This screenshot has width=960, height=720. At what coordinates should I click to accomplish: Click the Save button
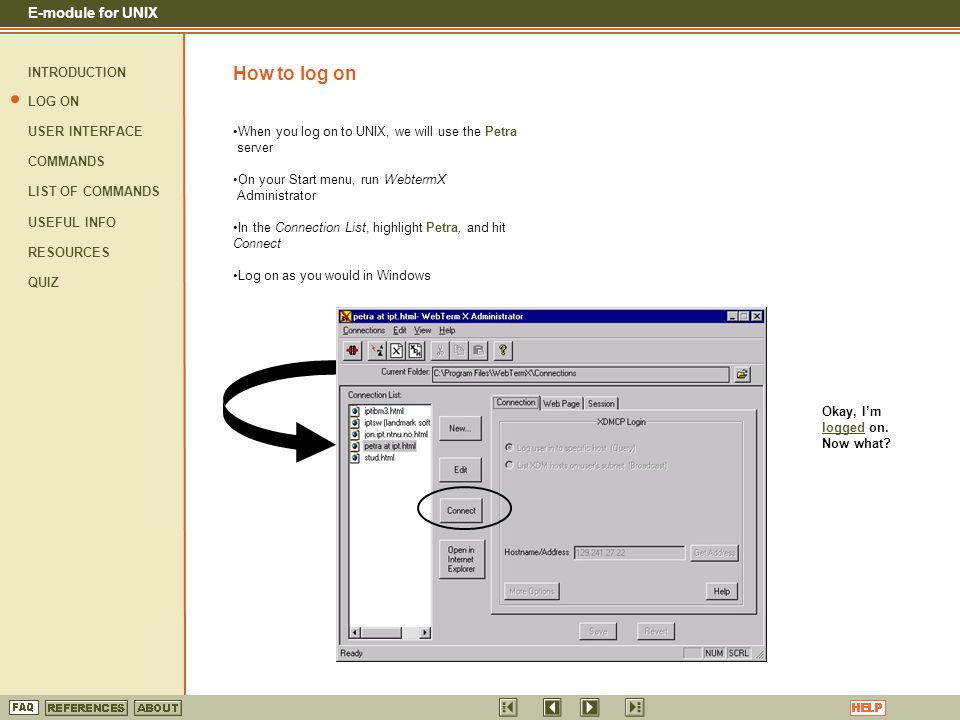[x=598, y=631]
